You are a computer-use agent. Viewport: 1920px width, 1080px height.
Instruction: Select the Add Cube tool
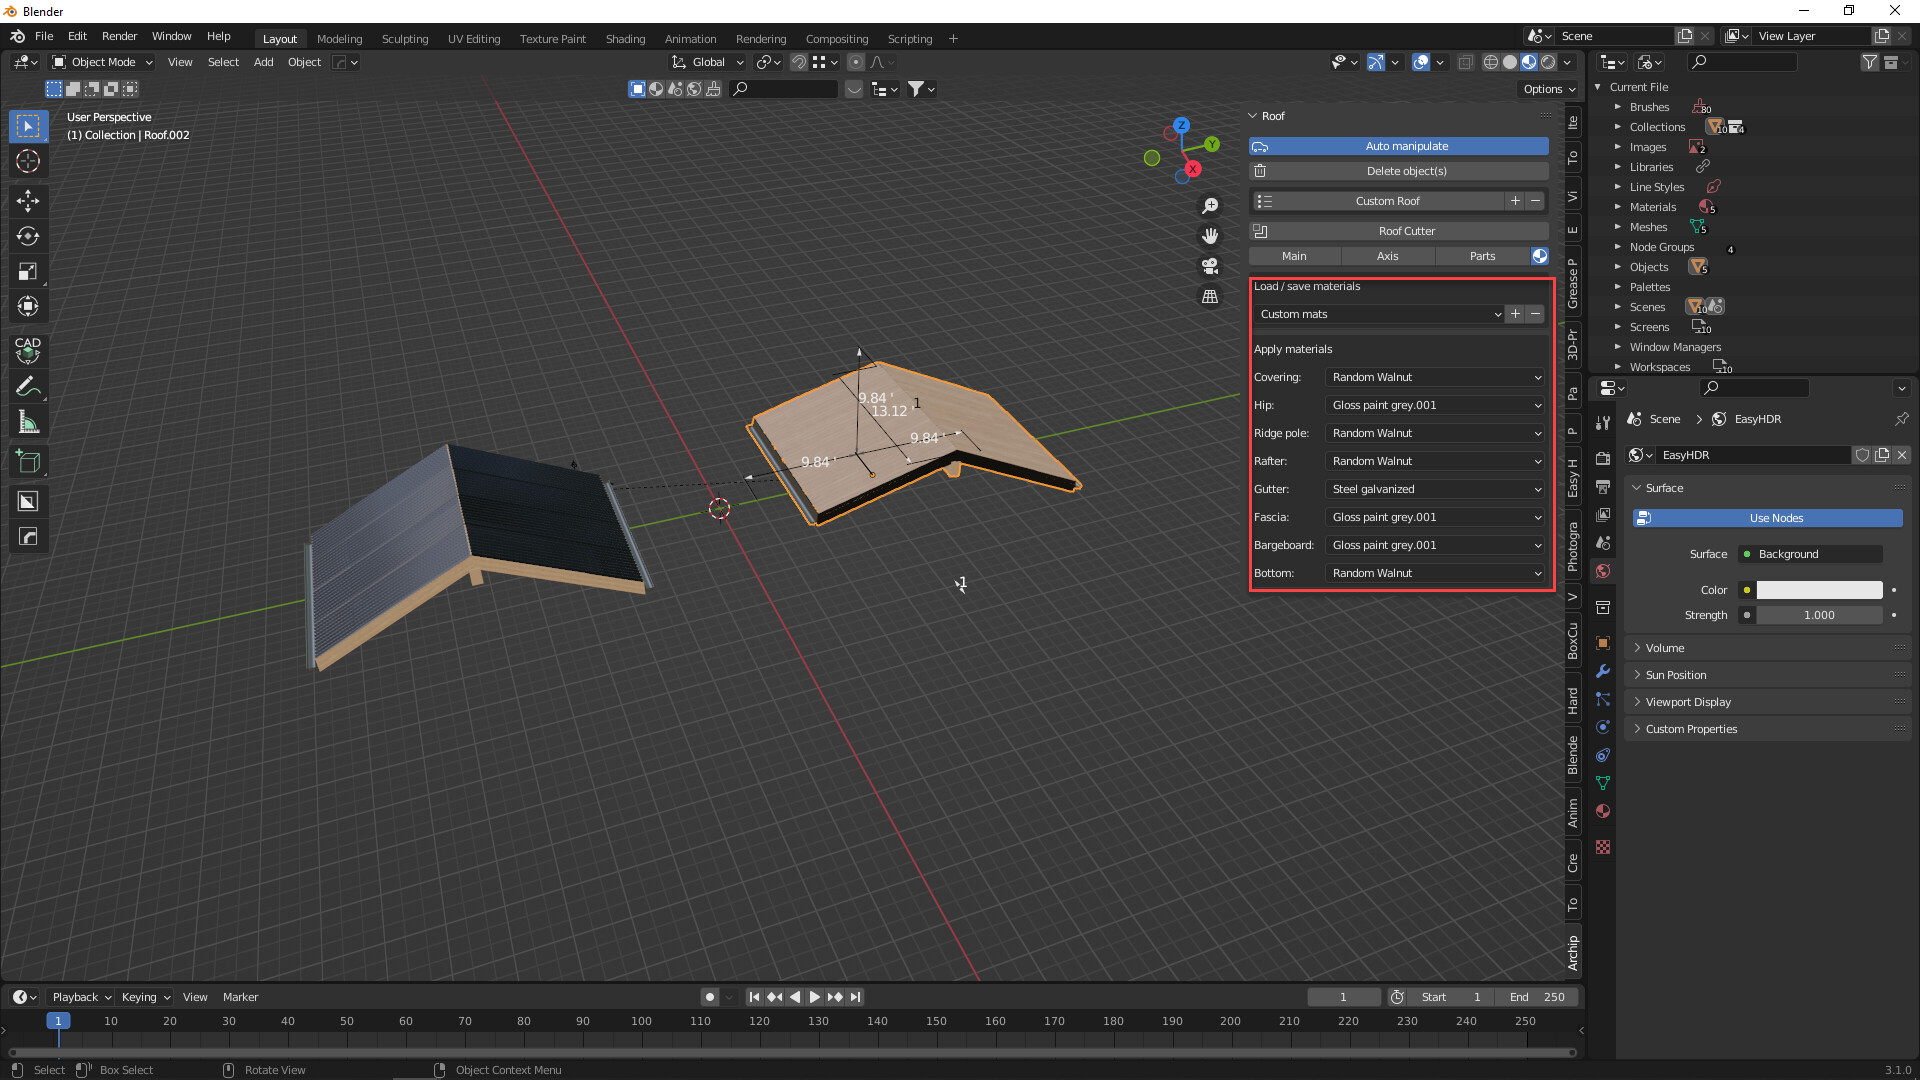(x=28, y=461)
